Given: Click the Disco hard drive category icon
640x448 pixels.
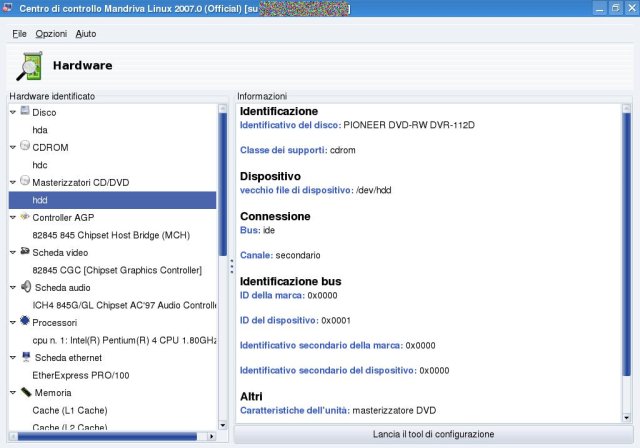Looking at the screenshot, I should pyautogui.click(x=25, y=111).
